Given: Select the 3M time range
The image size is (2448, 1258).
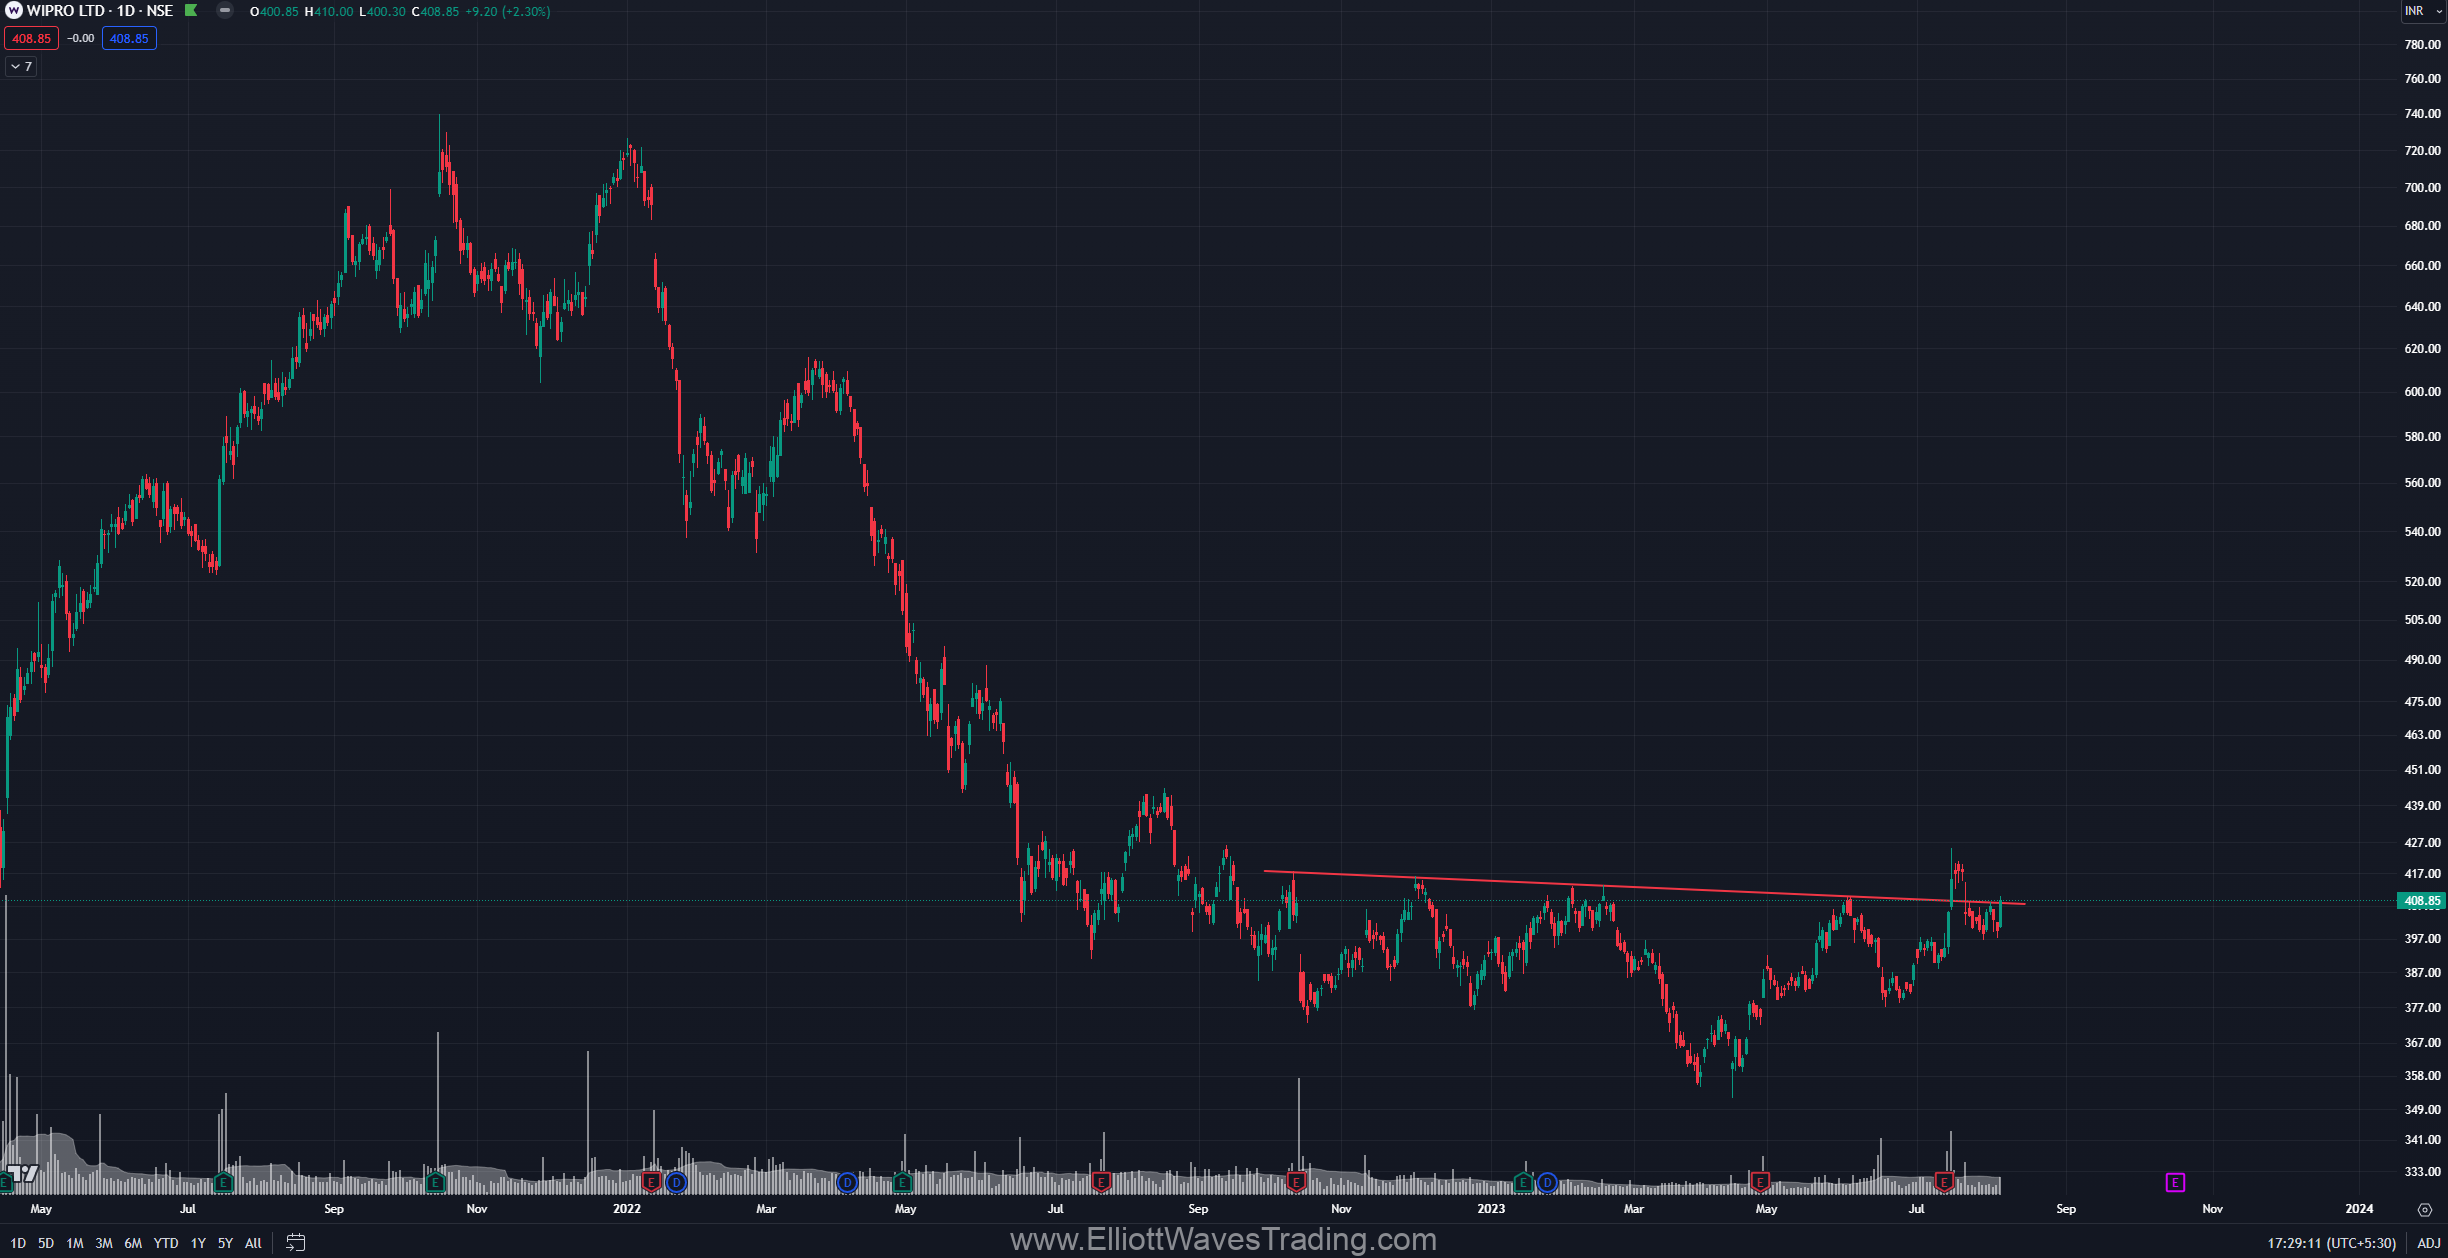Looking at the screenshot, I should click(104, 1243).
